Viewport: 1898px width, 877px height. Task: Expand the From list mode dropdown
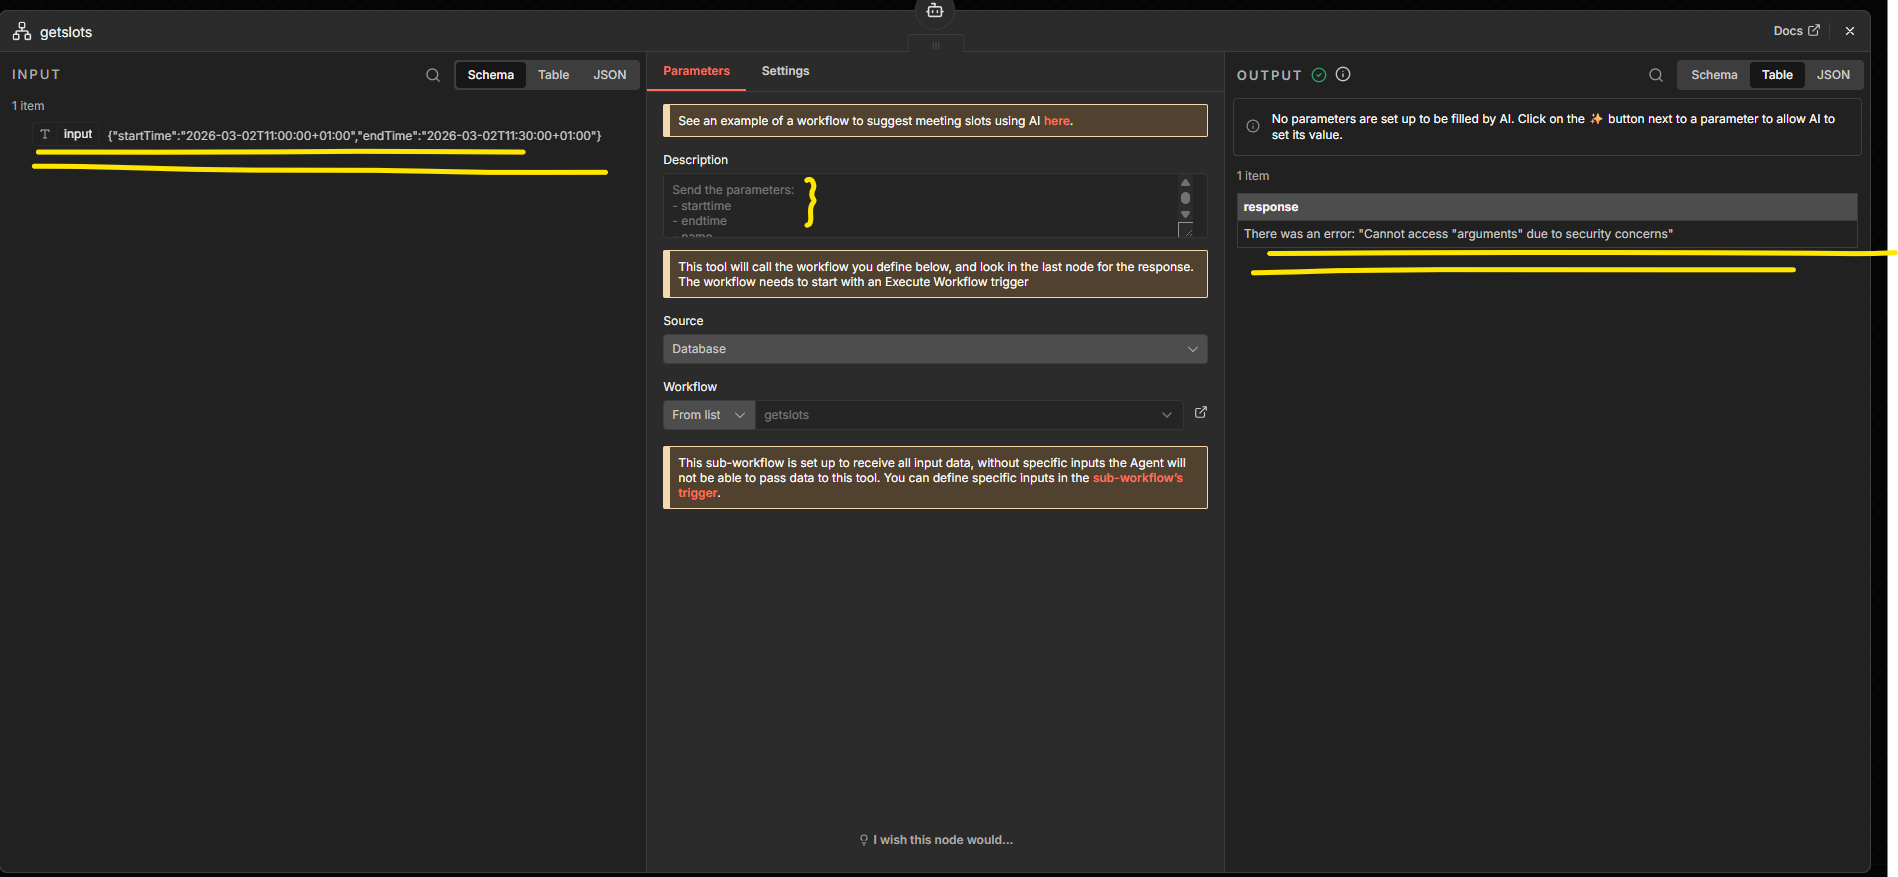click(708, 415)
